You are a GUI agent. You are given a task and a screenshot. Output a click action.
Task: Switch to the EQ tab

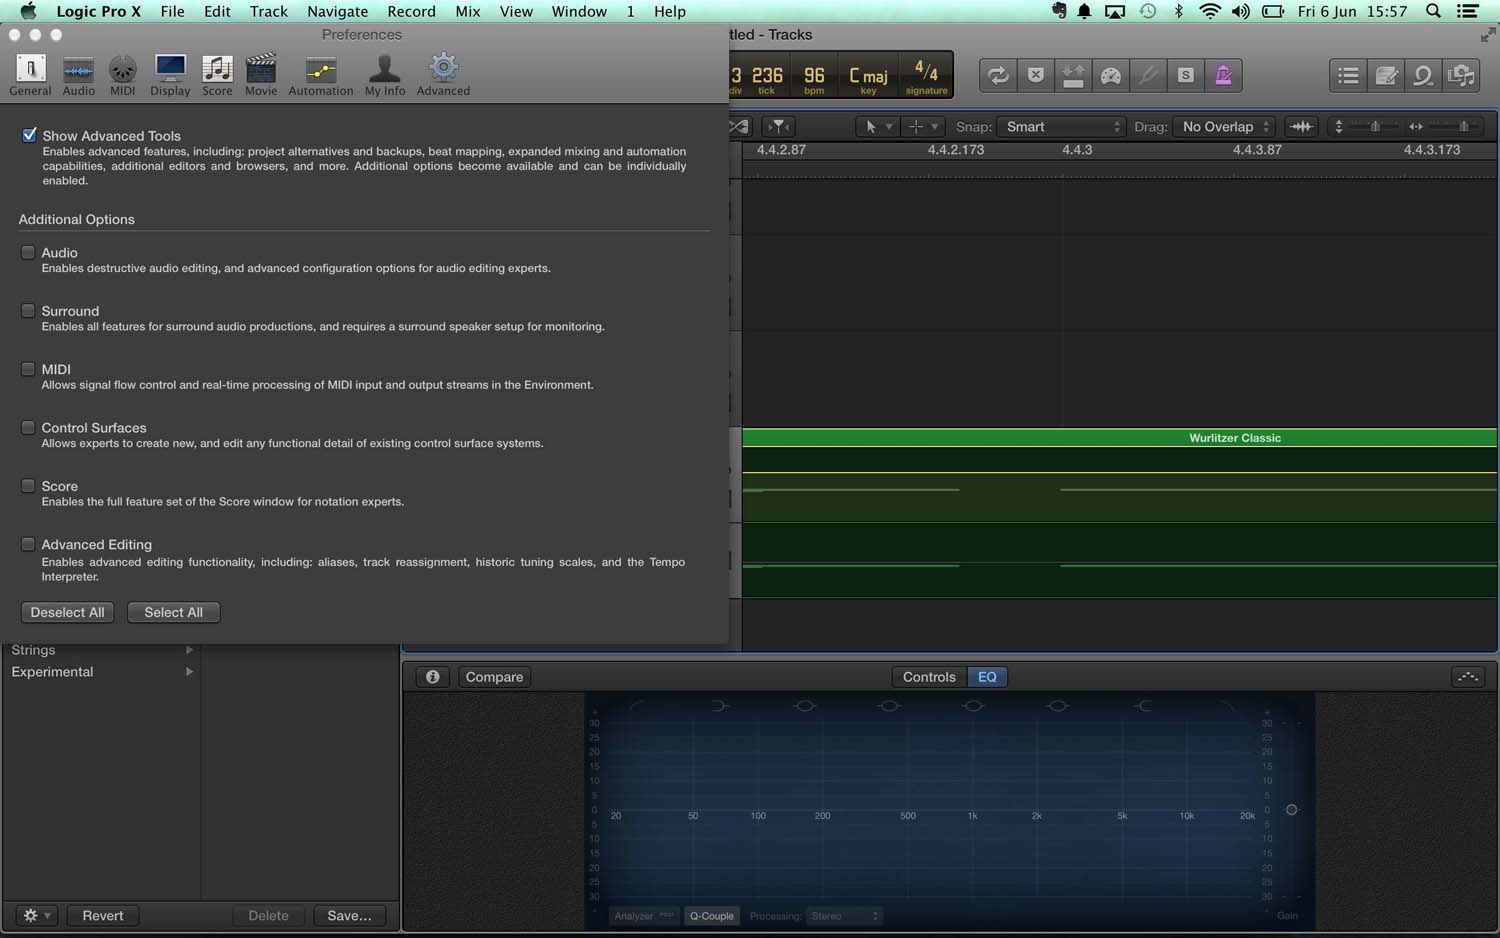click(x=987, y=677)
